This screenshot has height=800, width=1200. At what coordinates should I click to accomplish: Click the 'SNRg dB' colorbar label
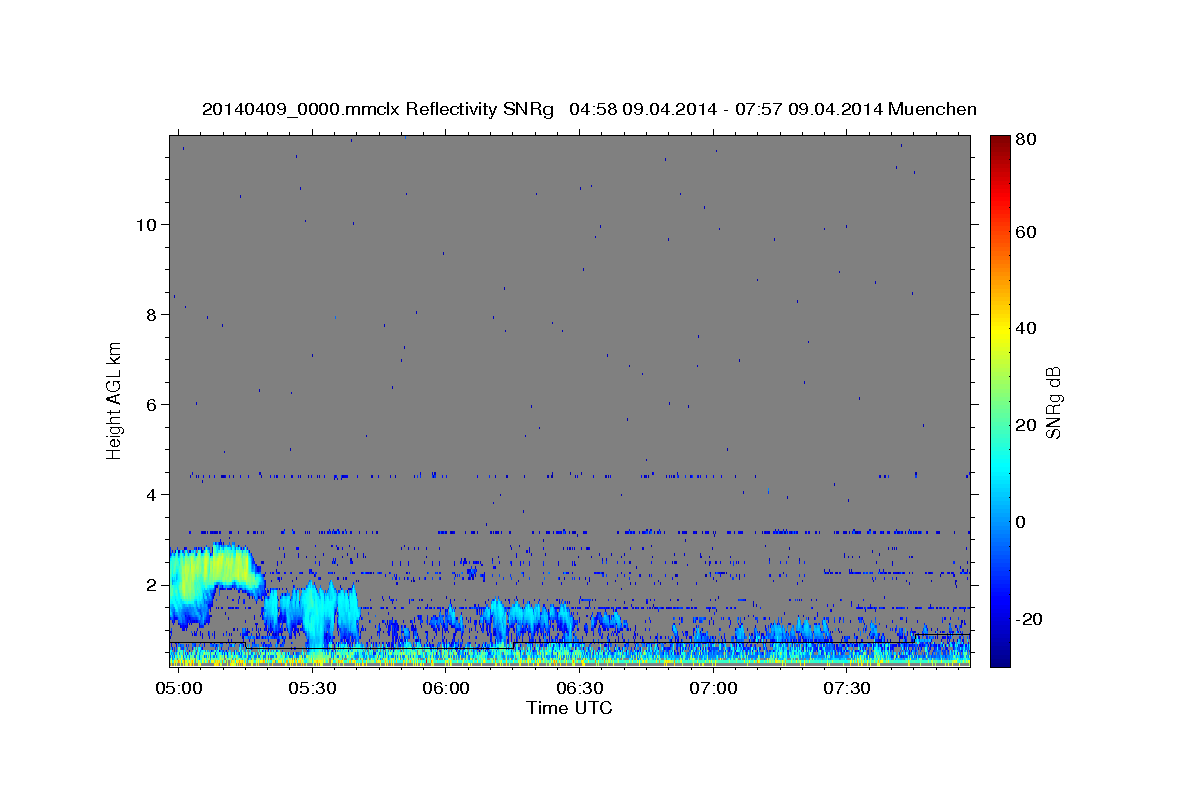(1053, 402)
